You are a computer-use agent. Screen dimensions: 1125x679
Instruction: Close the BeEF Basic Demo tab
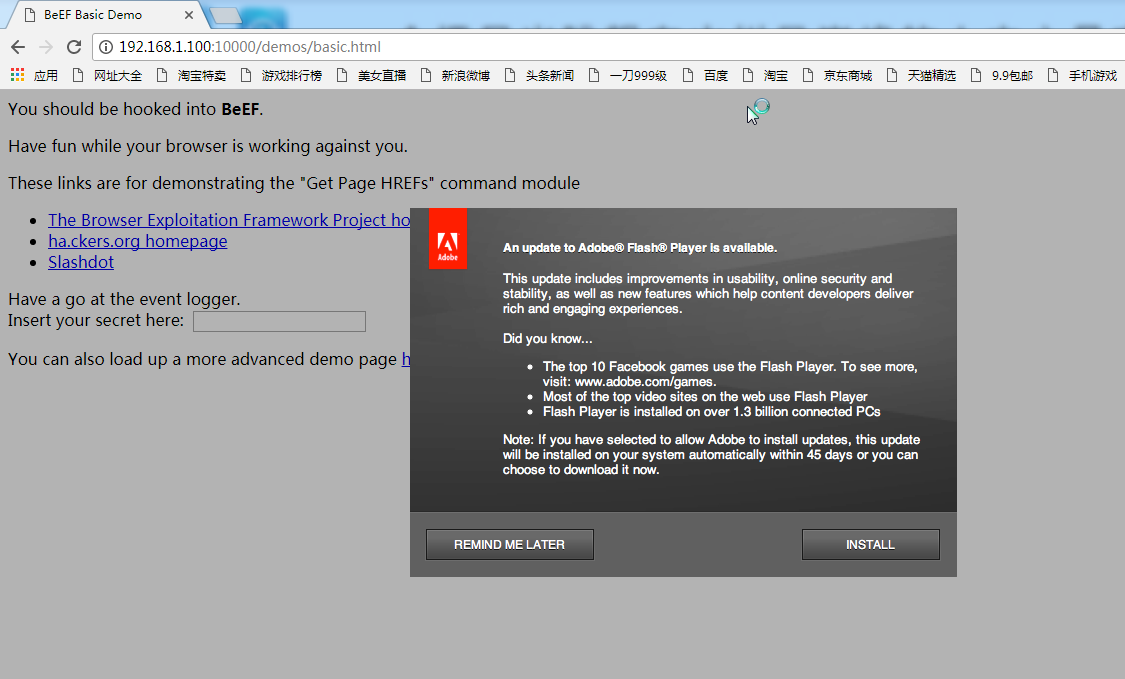click(189, 14)
